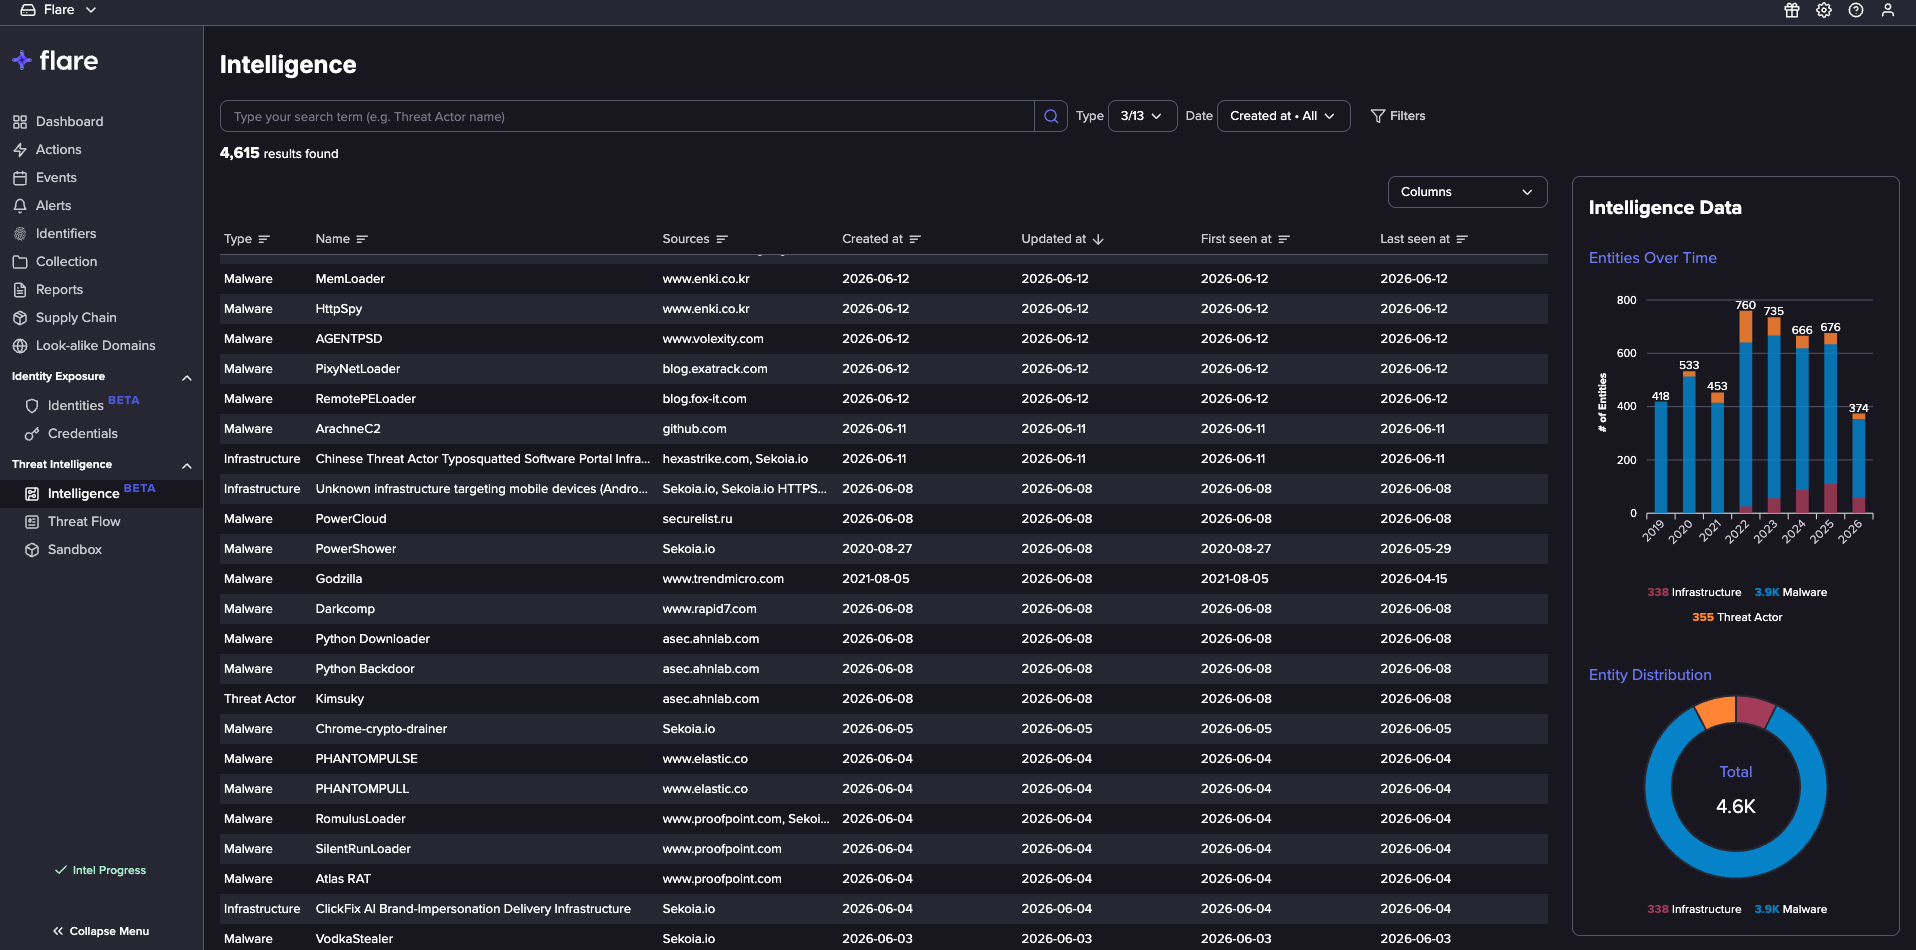Screen dimensions: 1916x950
Task: Open settings gear in top bar
Action: (x=1824, y=10)
